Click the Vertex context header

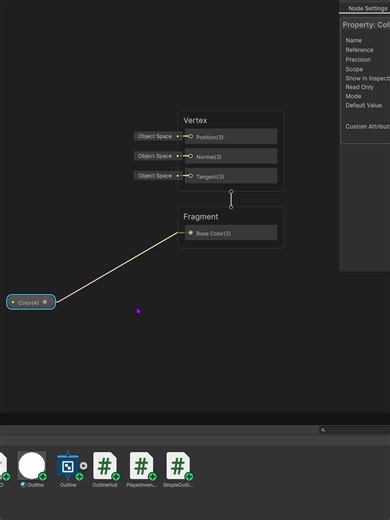(x=195, y=120)
